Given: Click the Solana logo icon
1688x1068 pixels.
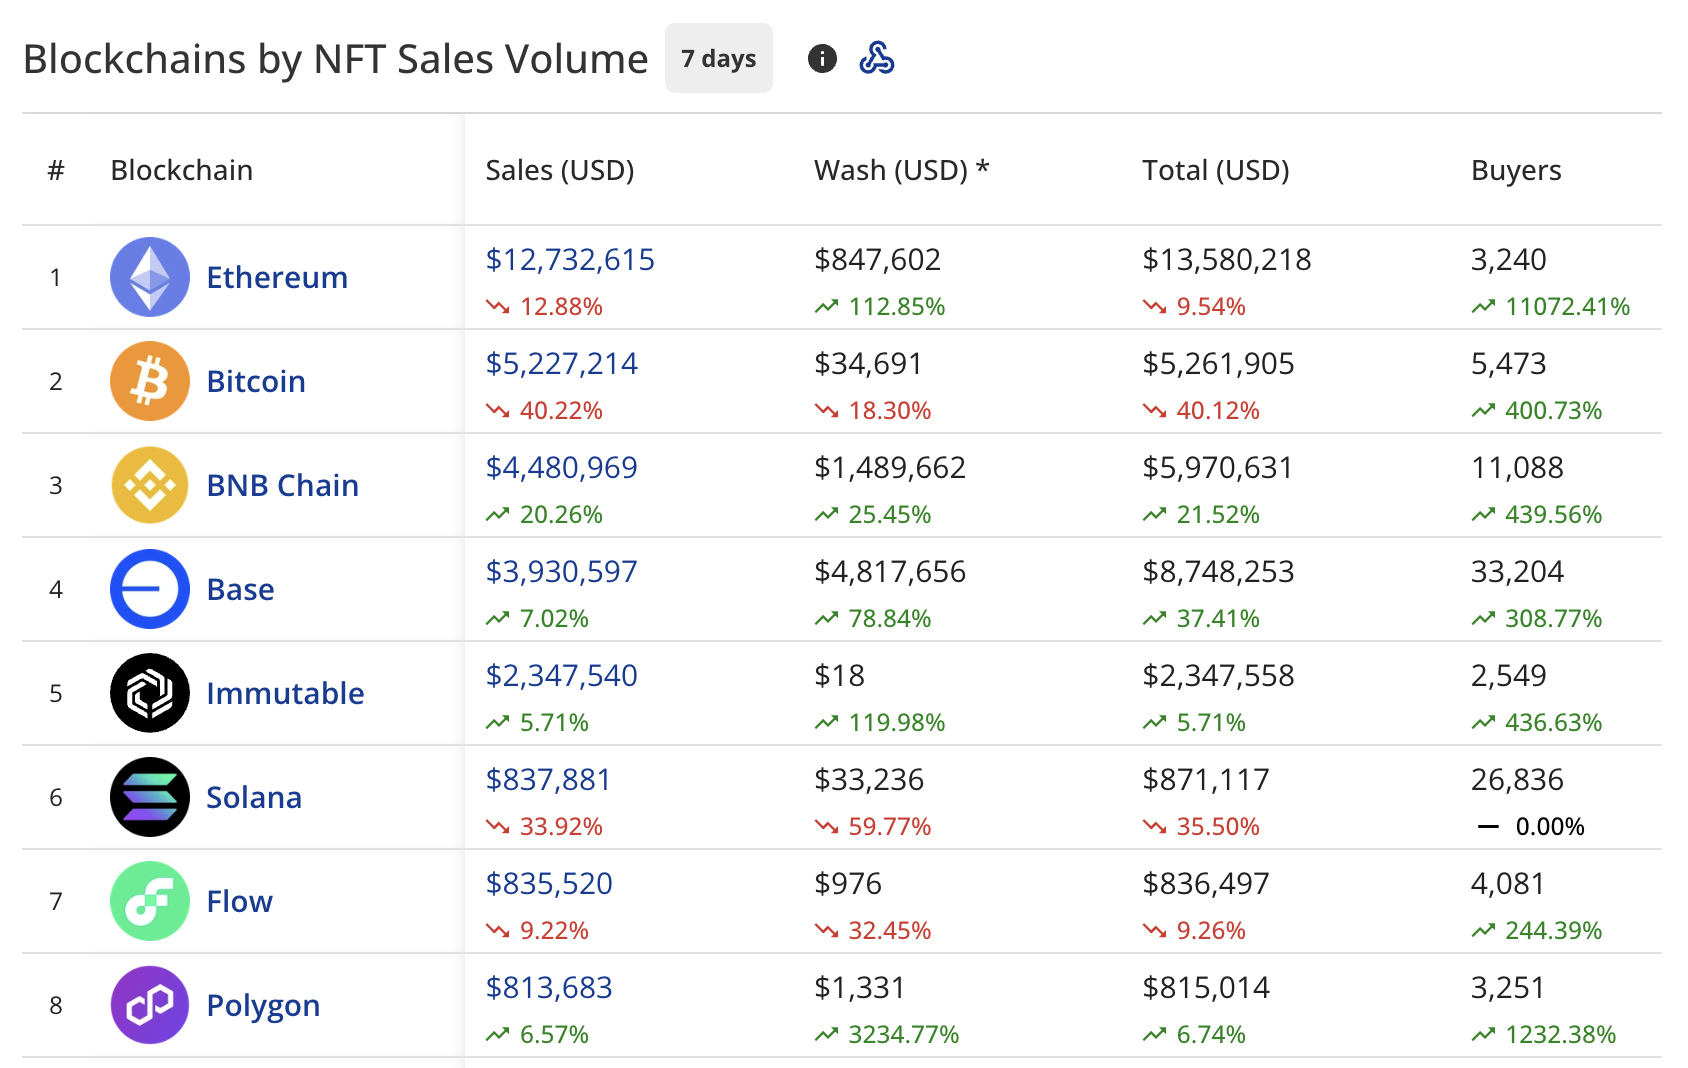Looking at the screenshot, I should [150, 797].
